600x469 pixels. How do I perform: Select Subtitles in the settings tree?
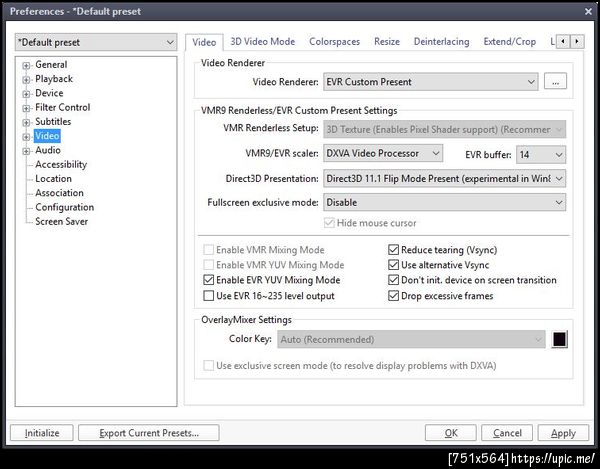click(53, 122)
